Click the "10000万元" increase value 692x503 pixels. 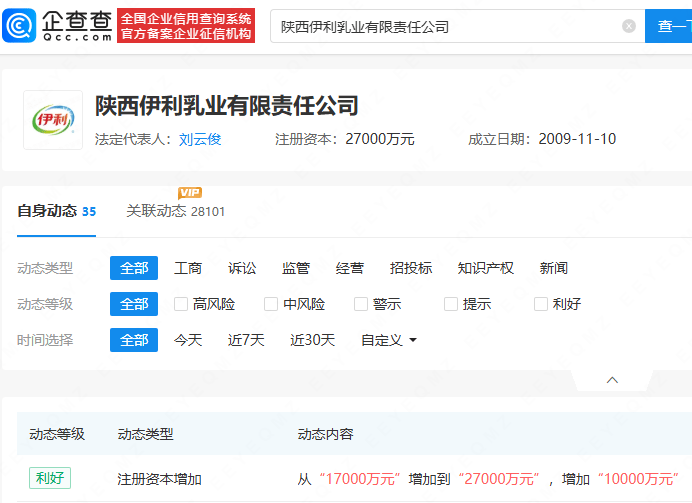click(638, 479)
